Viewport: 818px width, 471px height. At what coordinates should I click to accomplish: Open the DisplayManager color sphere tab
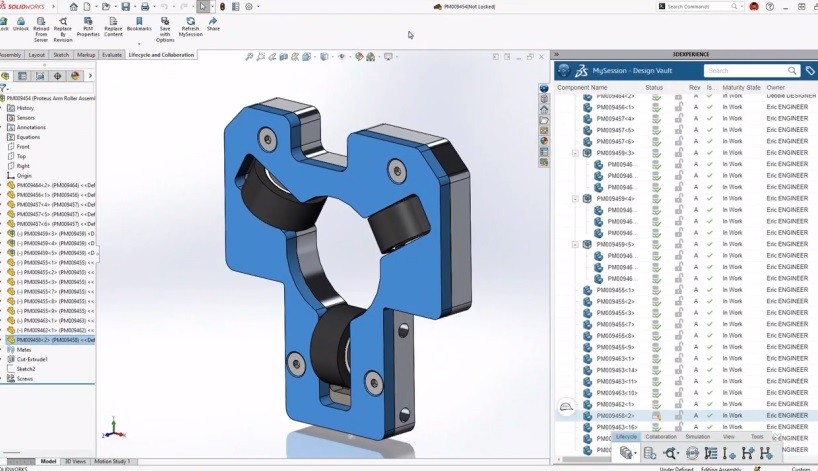[75, 76]
